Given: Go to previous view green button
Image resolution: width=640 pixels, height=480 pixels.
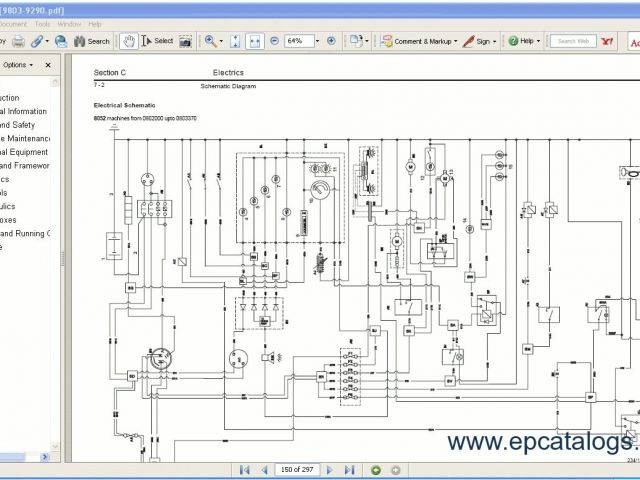Looking at the screenshot, I should [x=376, y=469].
